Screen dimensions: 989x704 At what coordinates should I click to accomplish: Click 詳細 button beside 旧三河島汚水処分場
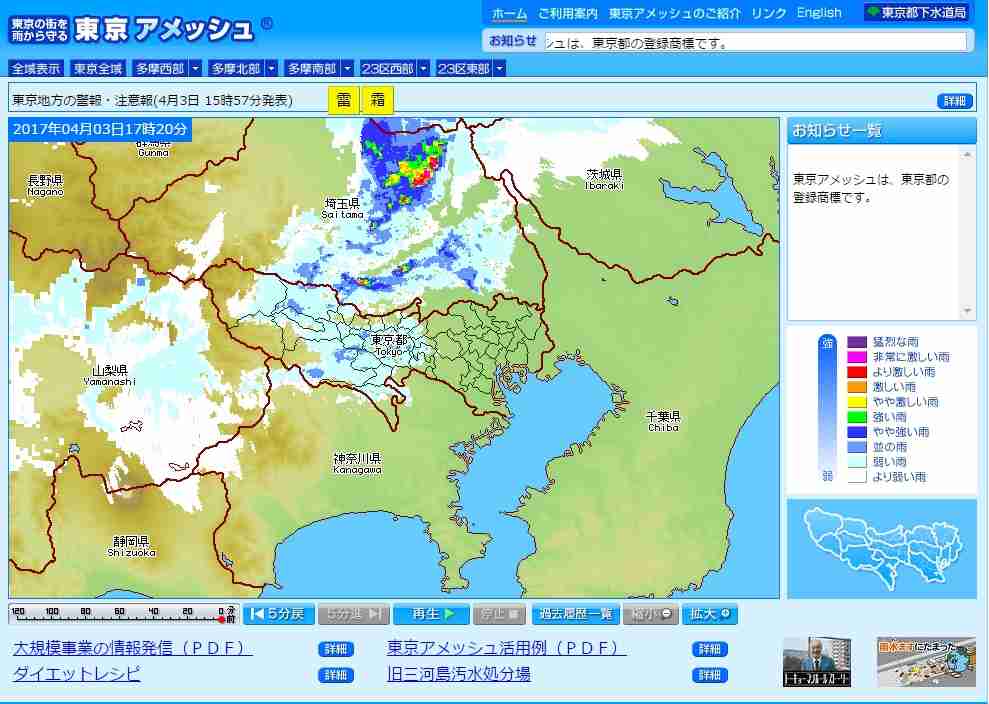coord(710,675)
